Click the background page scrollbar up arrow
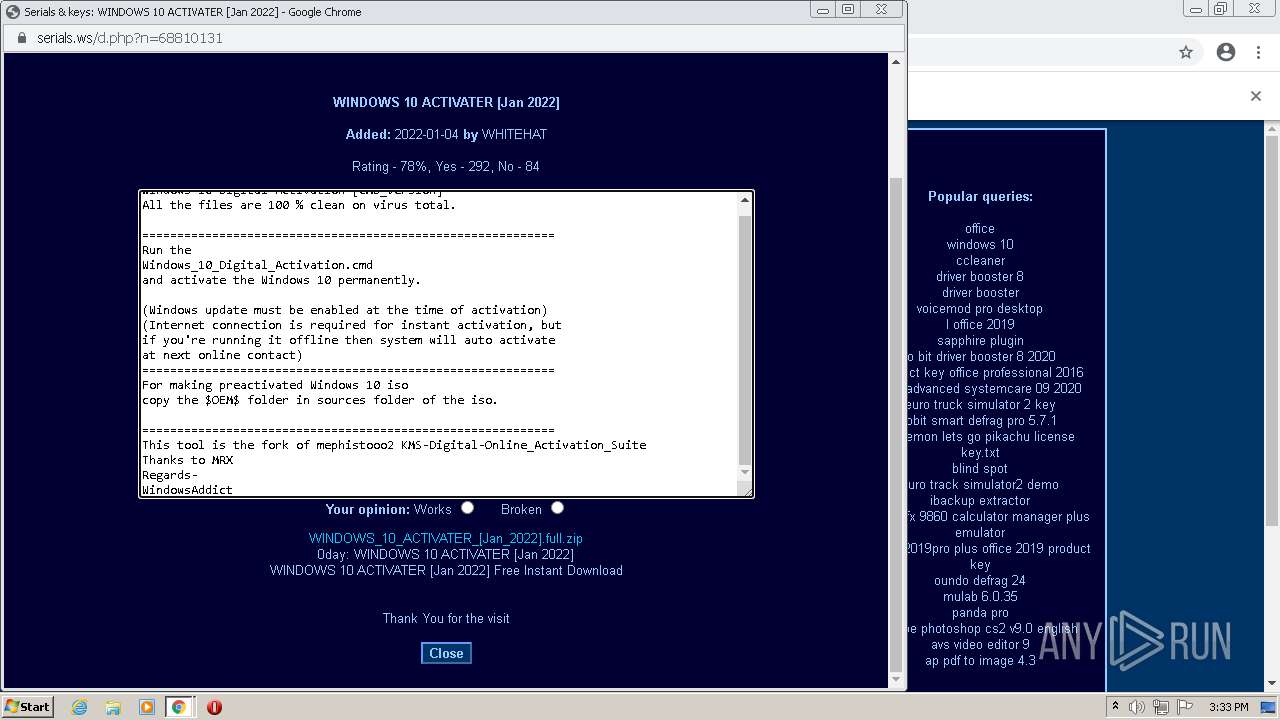Screen dimensions: 1280x720 1273,129
